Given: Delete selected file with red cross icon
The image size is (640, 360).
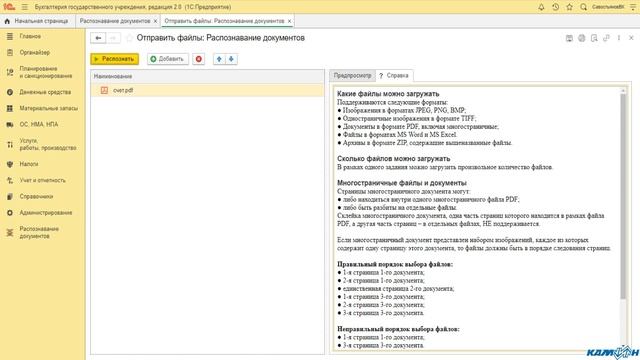Looking at the screenshot, I should [199, 59].
